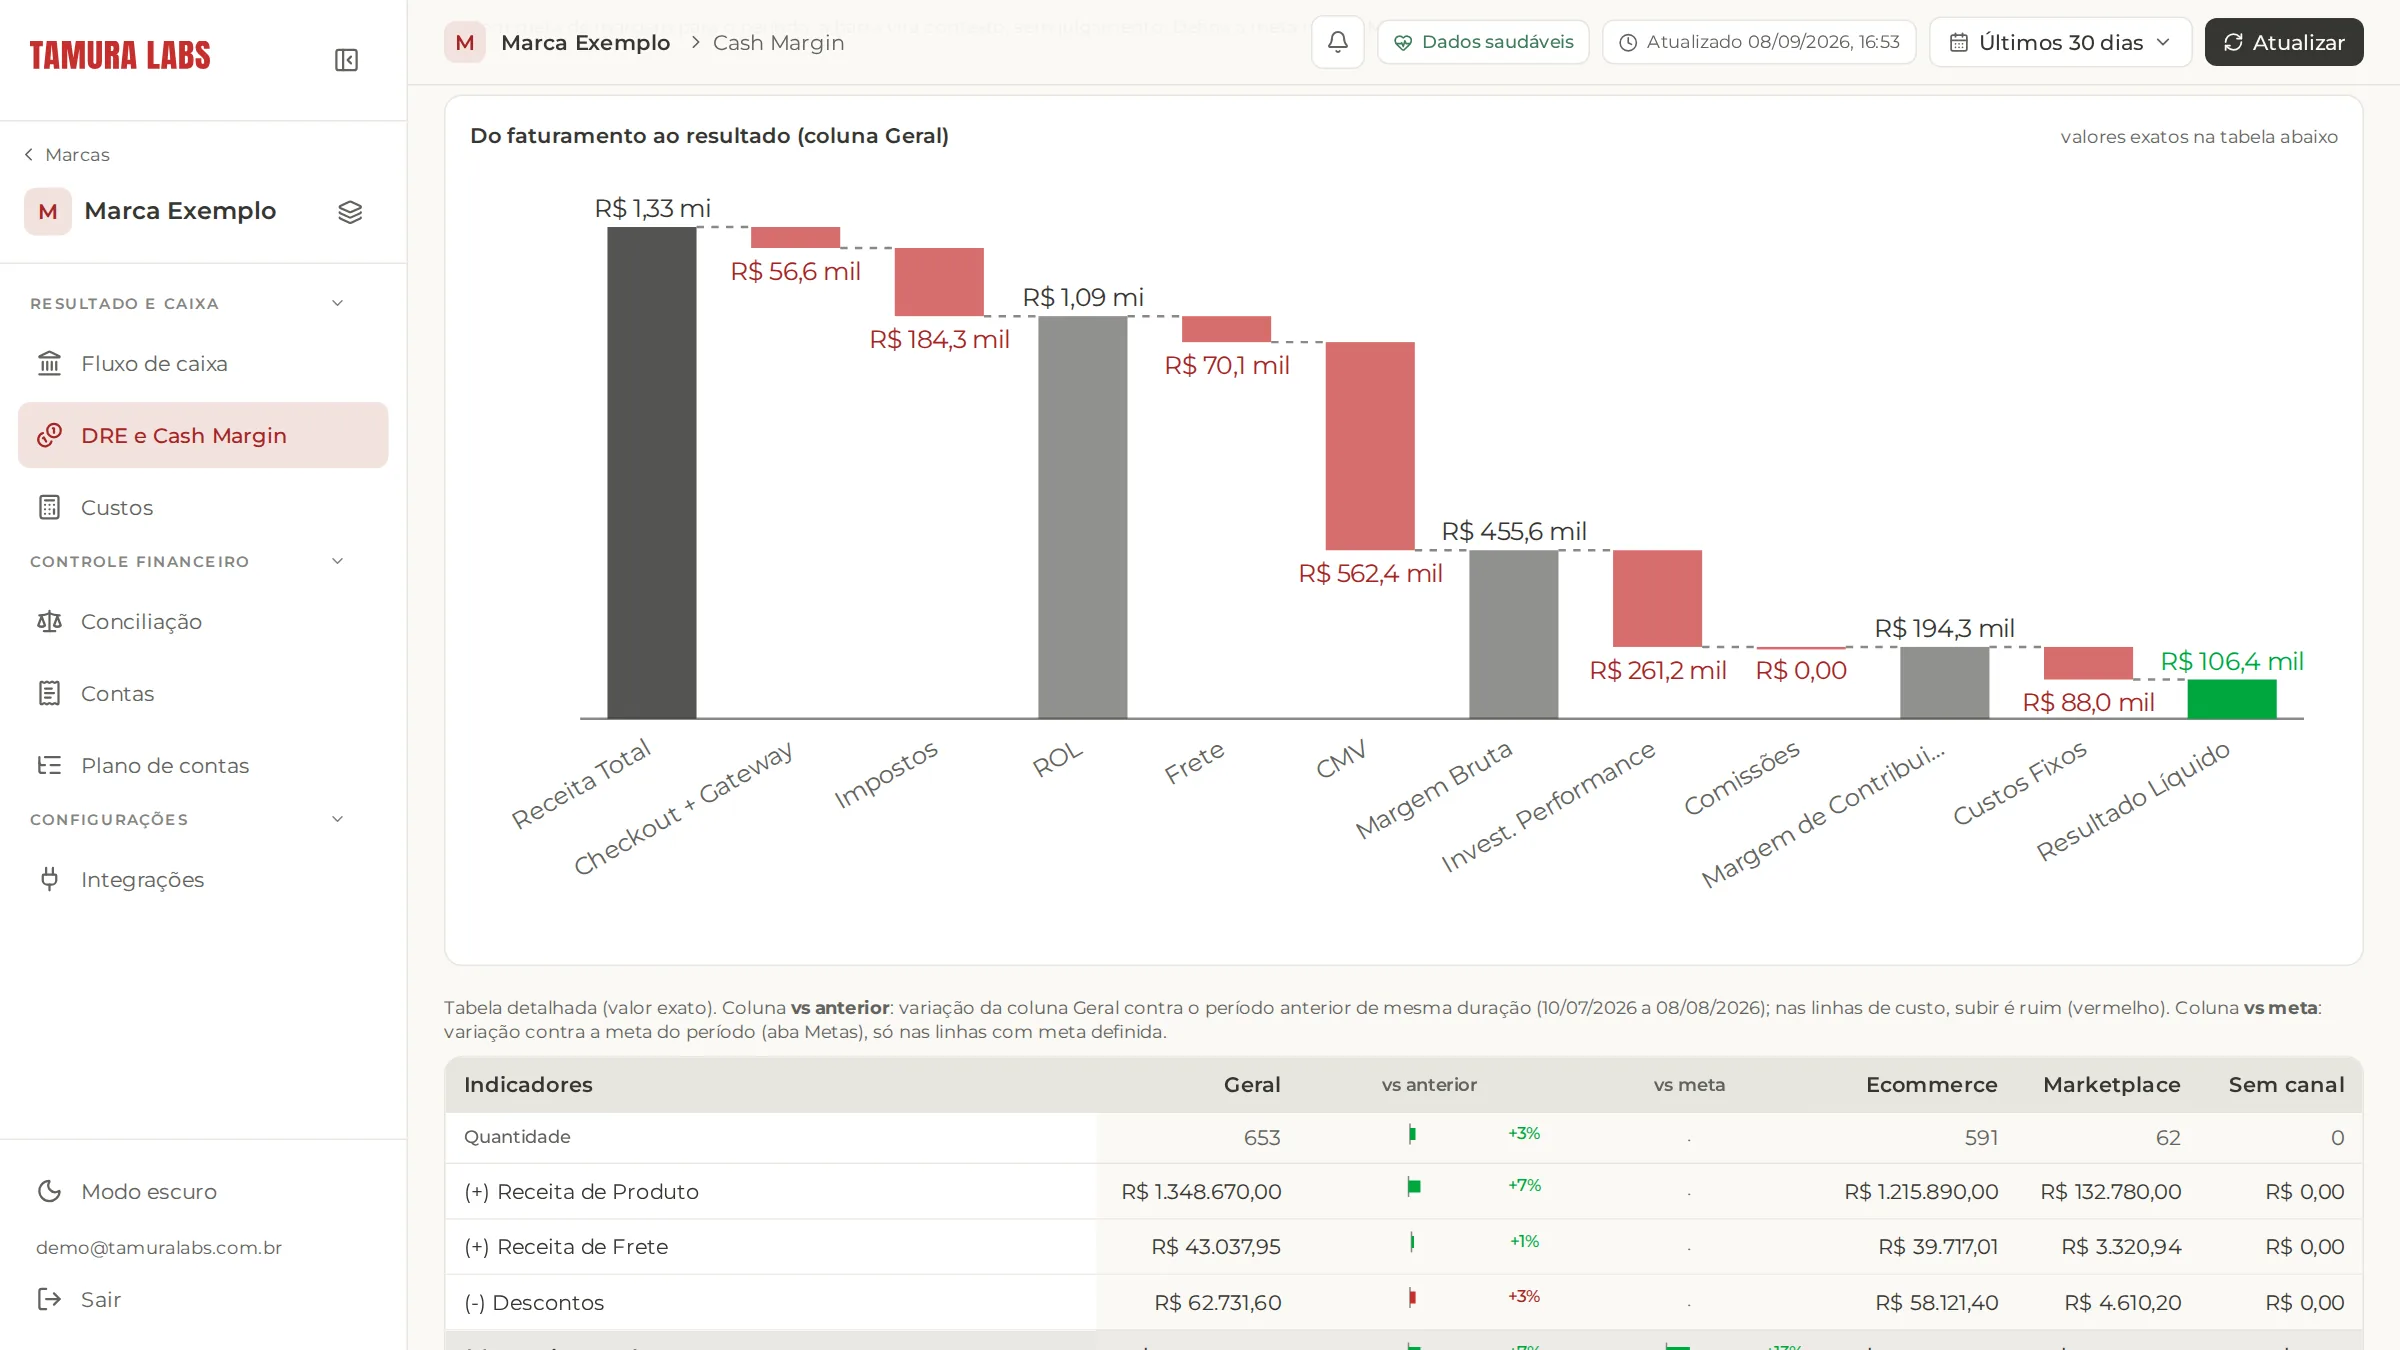Click the Dados saudáveis heart badge
2400x1350 pixels.
pyautogui.click(x=1483, y=42)
